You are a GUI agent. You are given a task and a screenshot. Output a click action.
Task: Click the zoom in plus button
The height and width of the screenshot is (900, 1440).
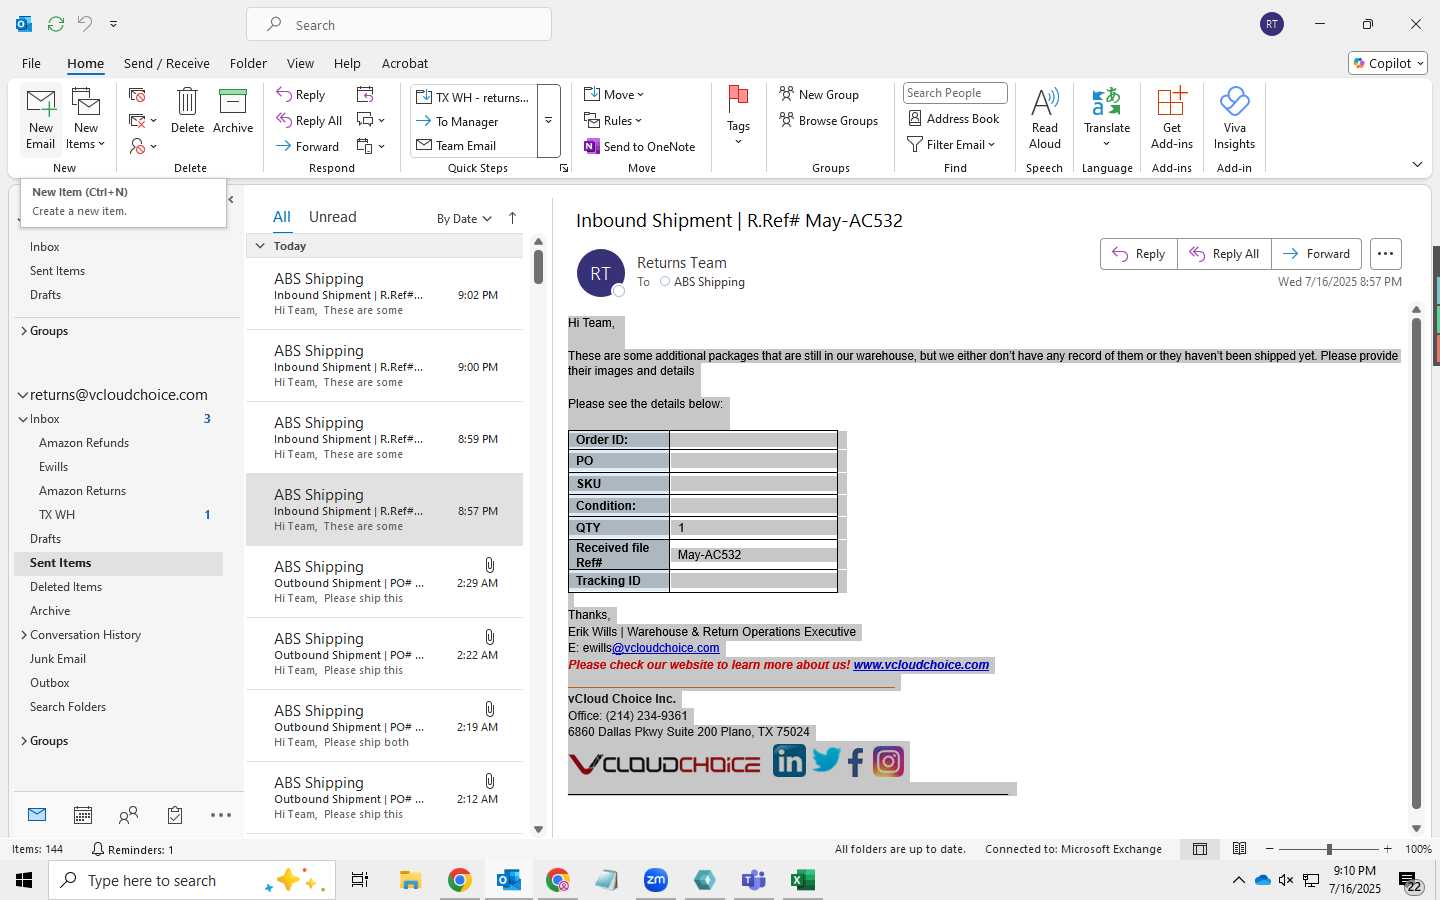(1387, 849)
